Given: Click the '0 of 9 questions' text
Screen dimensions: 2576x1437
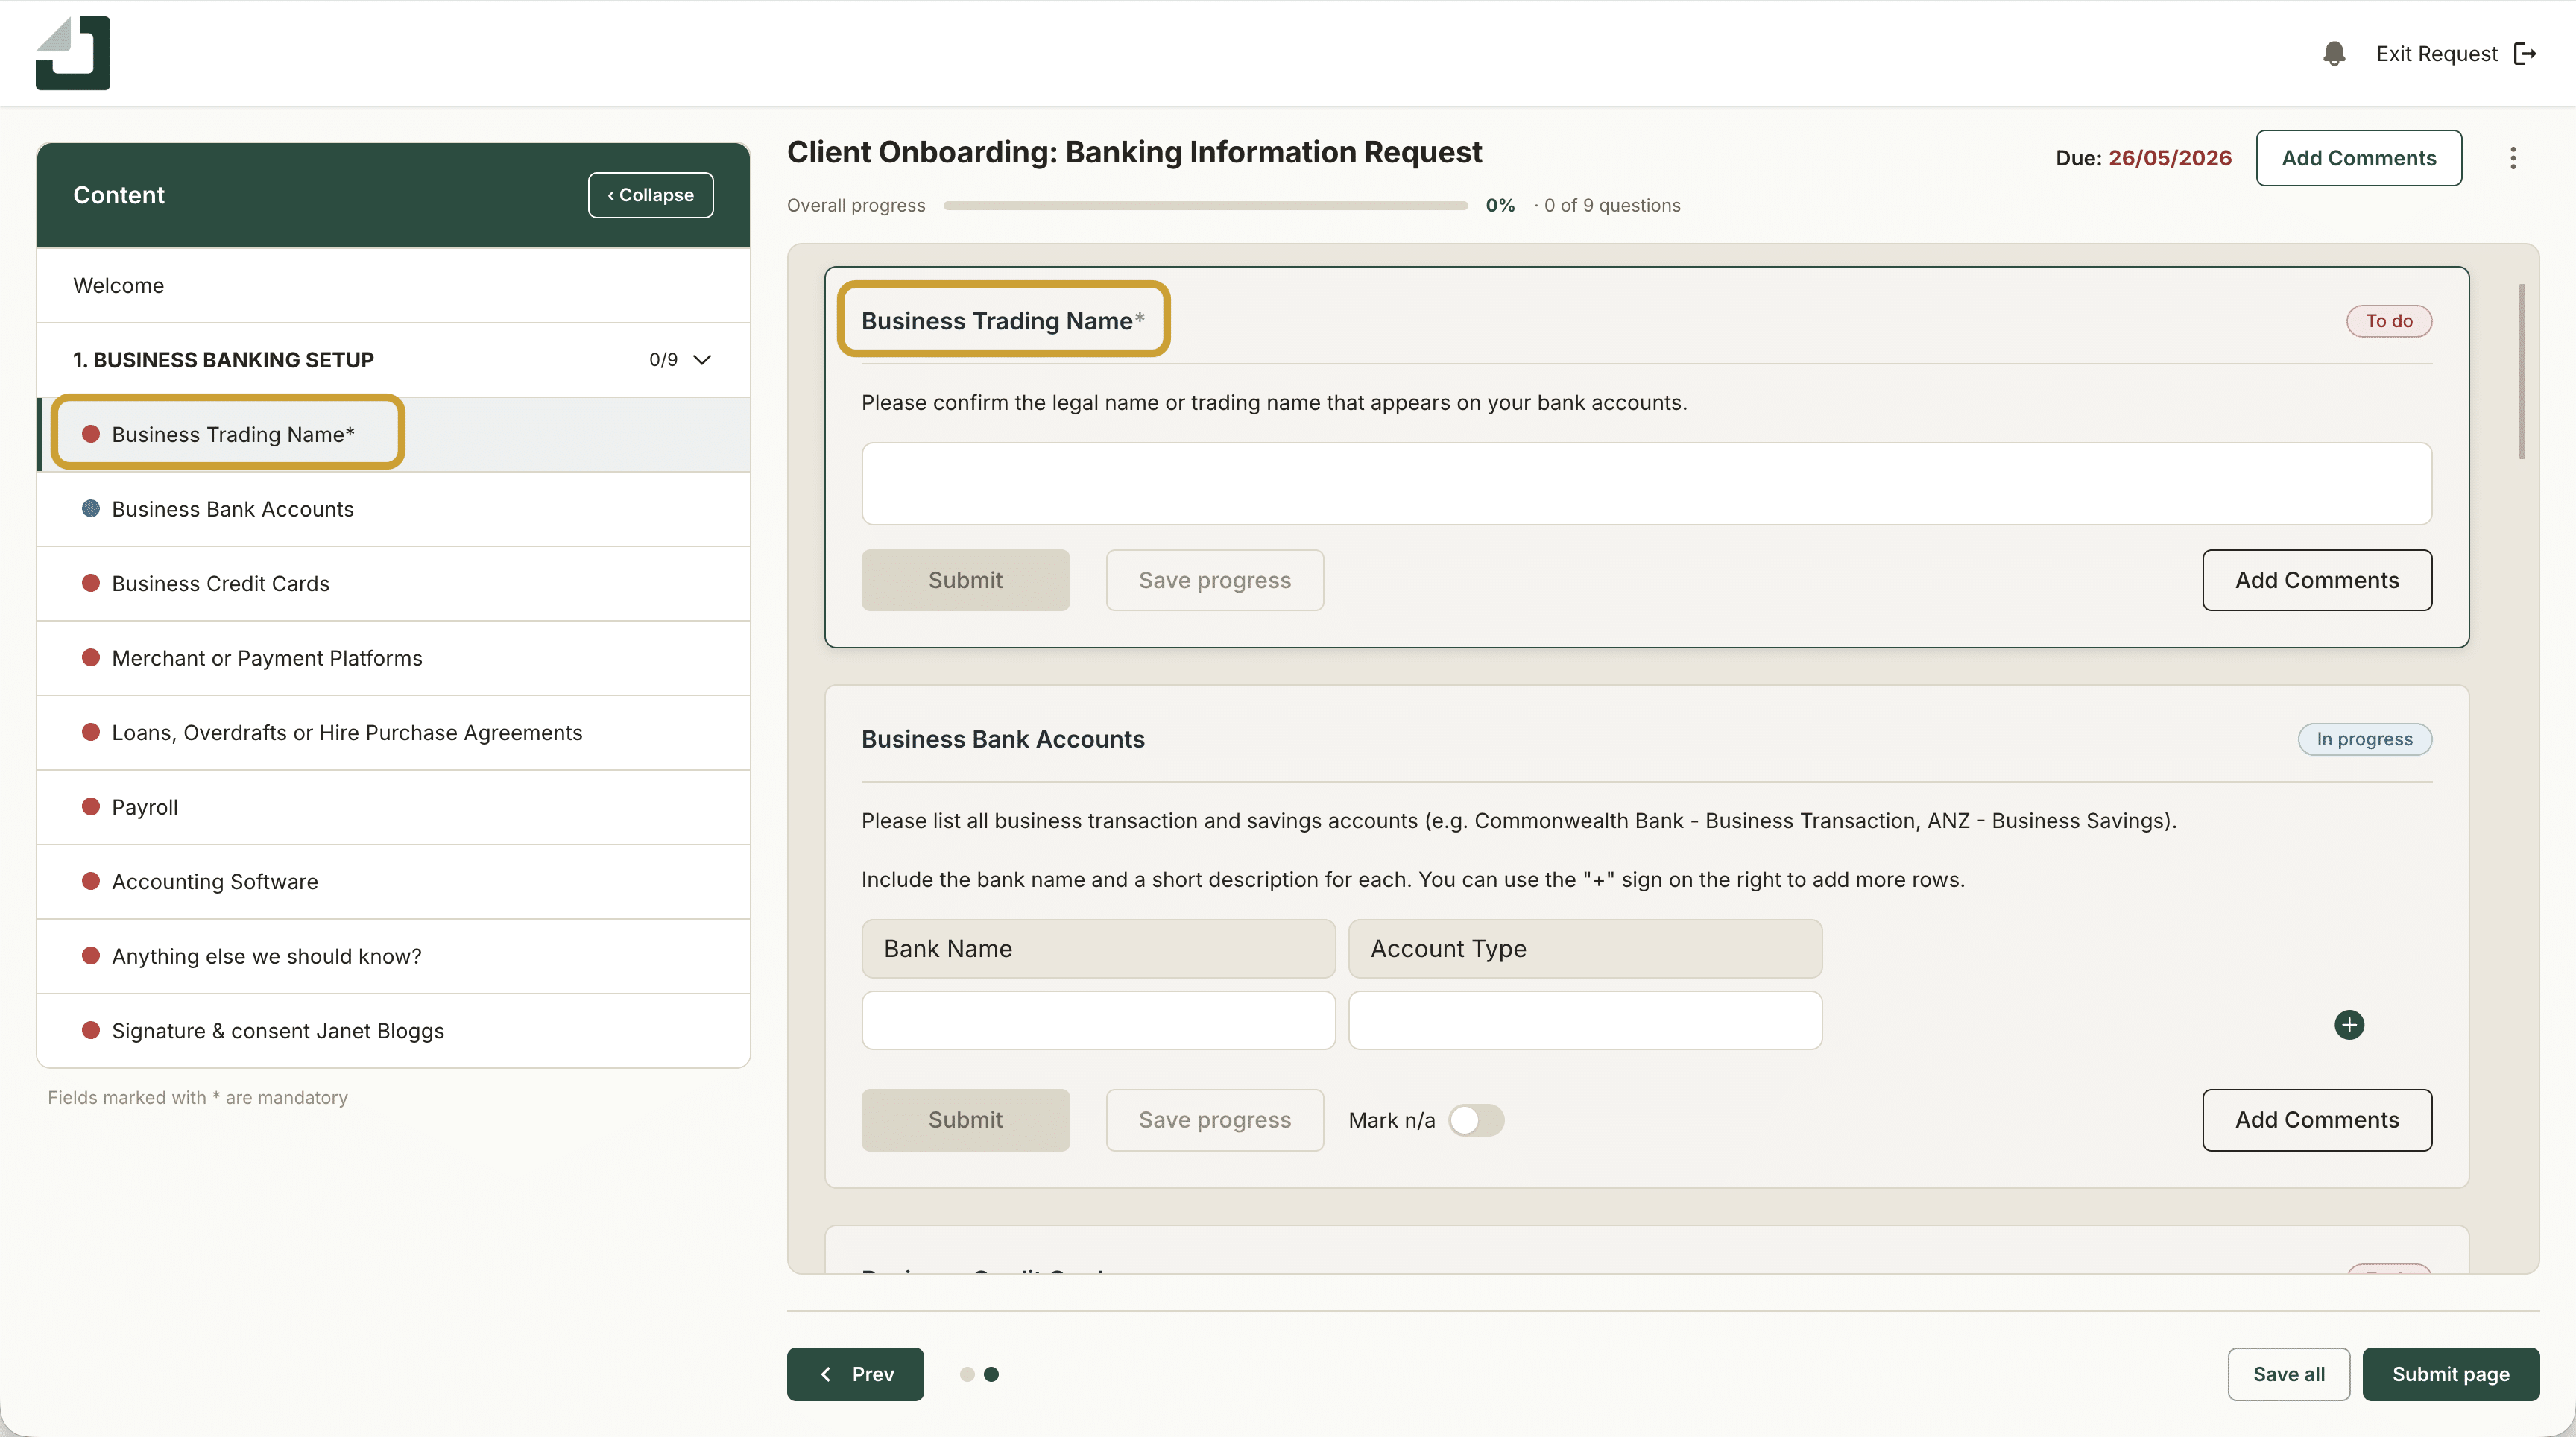Looking at the screenshot, I should pos(1612,205).
